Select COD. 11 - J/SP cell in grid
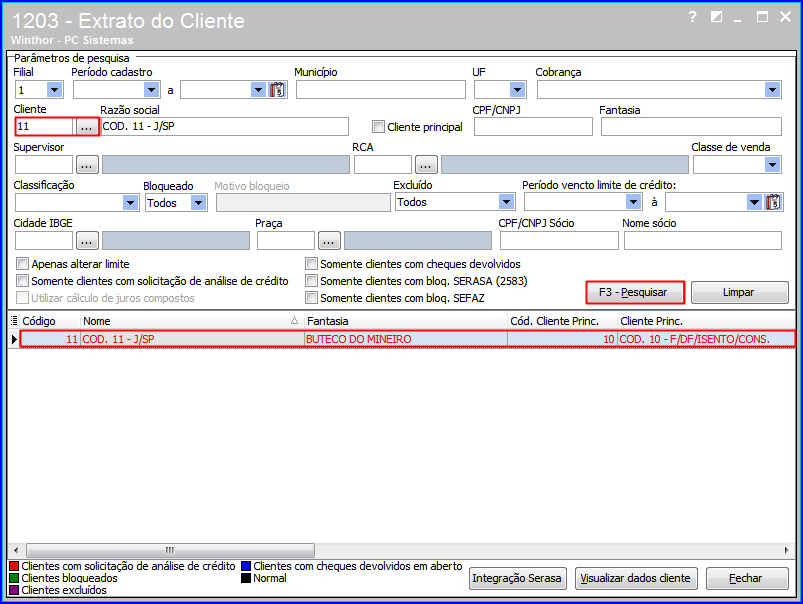This screenshot has height=604, width=803. tap(193, 339)
